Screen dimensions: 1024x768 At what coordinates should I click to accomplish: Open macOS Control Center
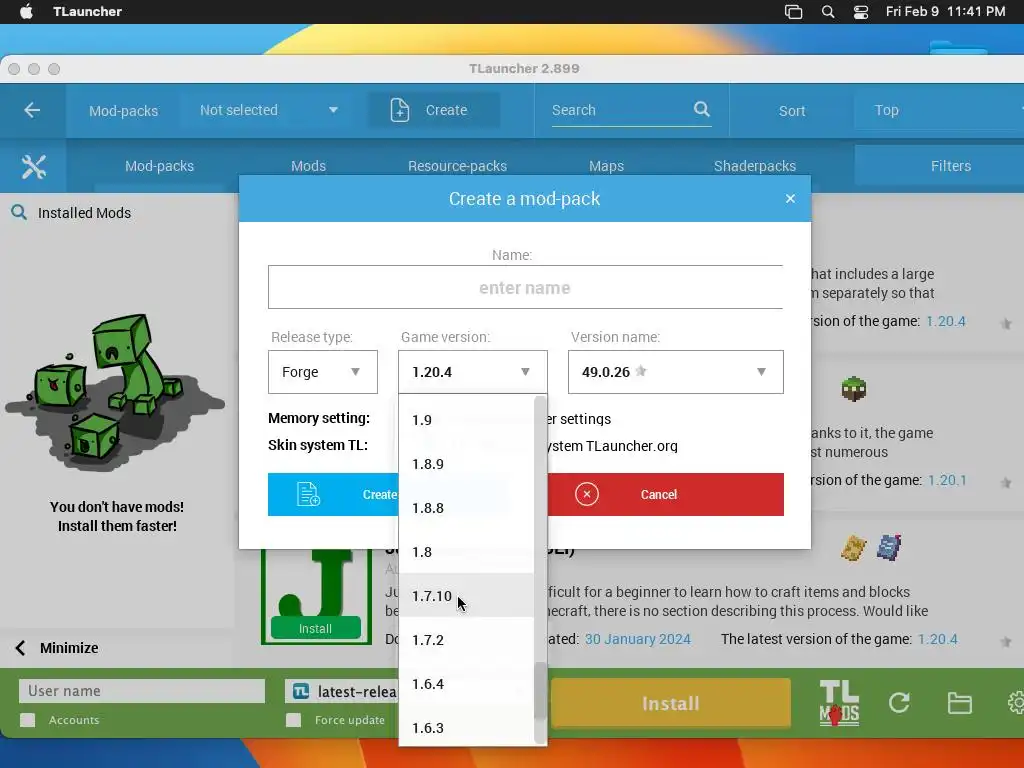(x=861, y=11)
